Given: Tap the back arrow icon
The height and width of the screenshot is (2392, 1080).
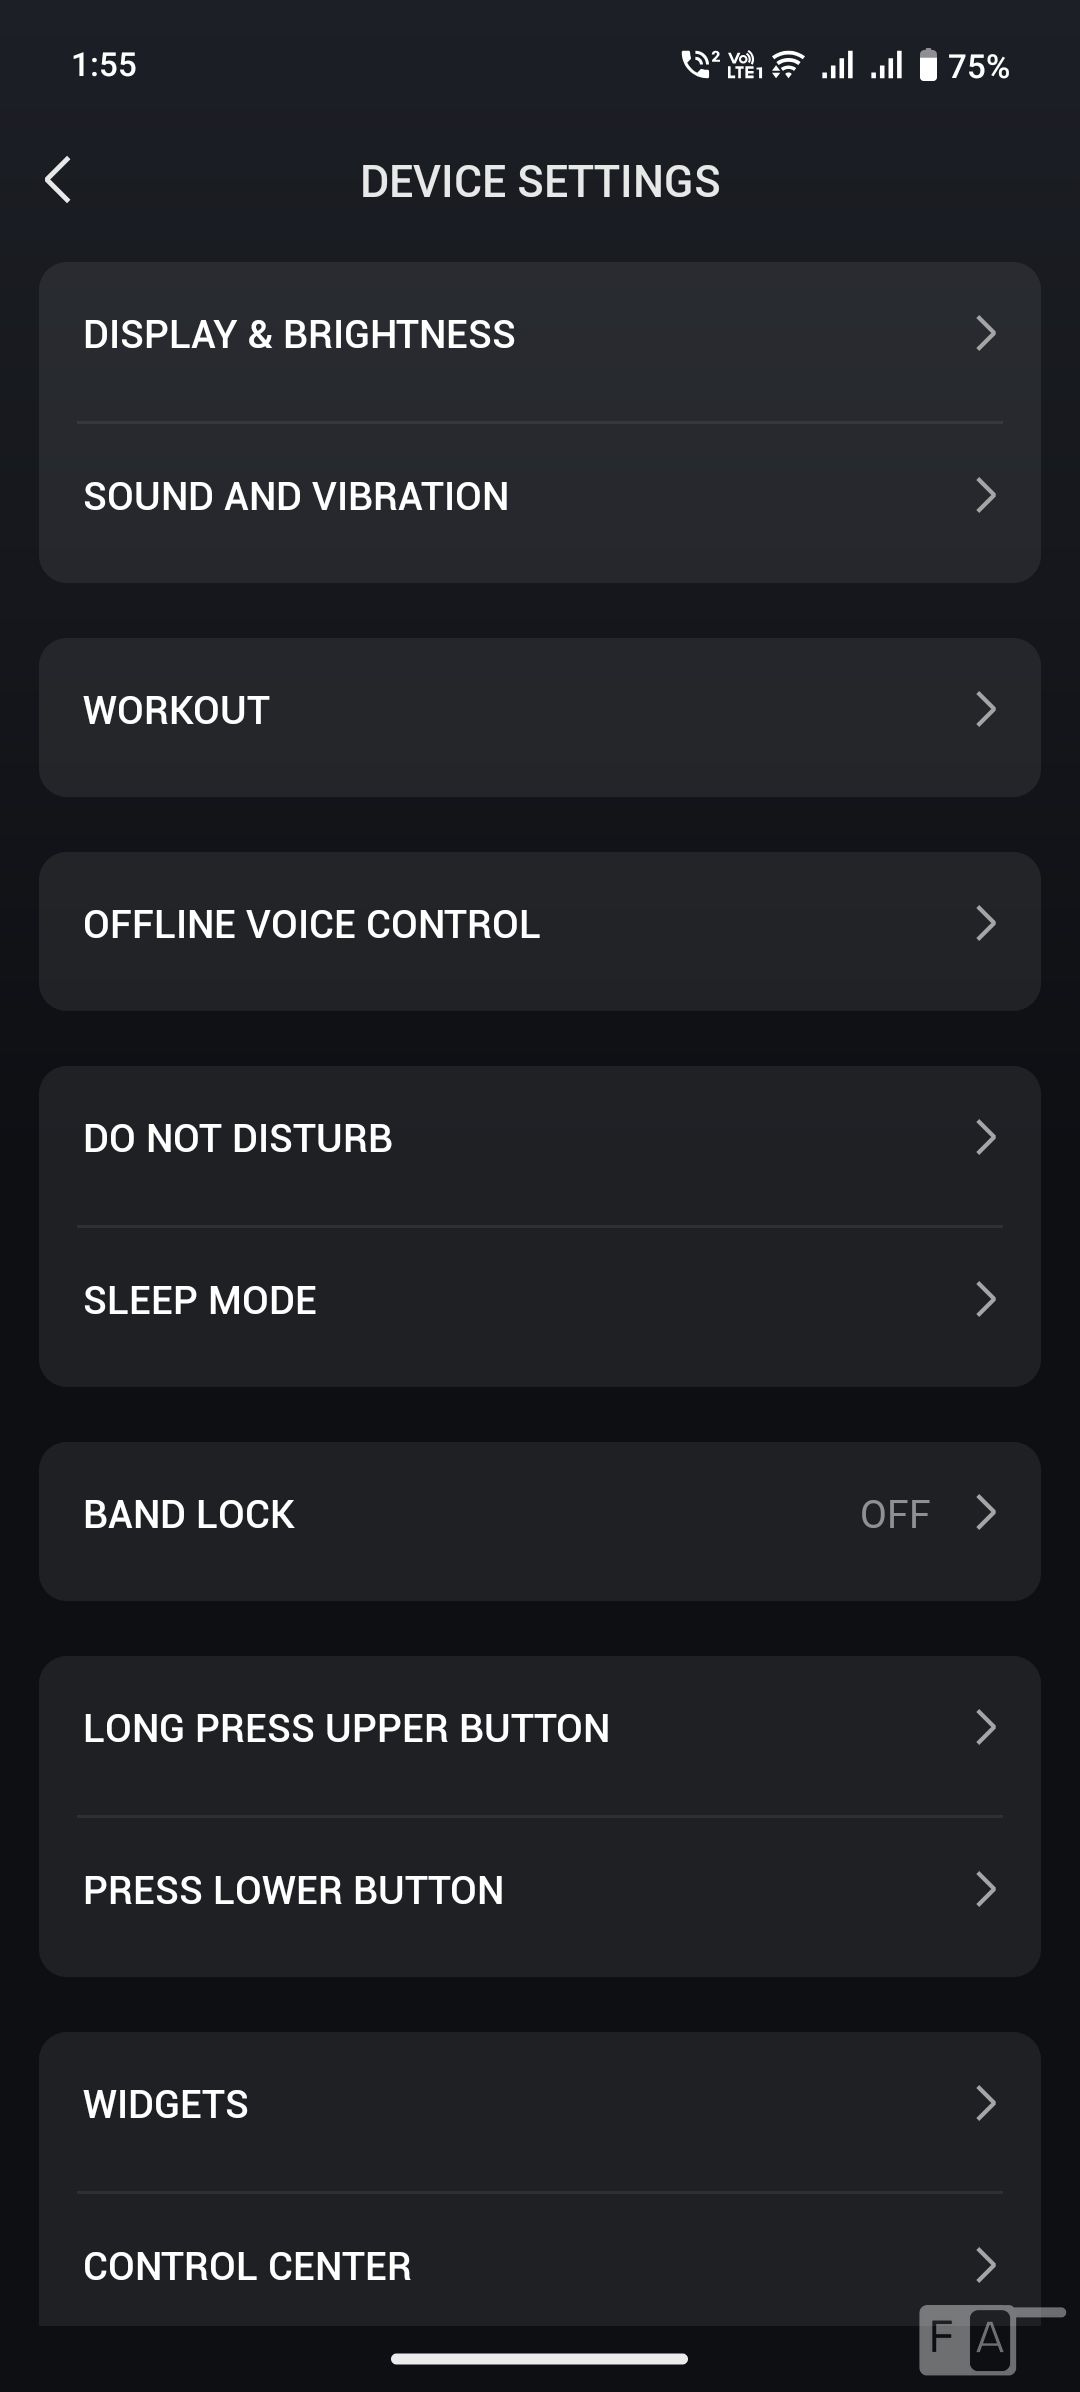Looking at the screenshot, I should pos(58,181).
